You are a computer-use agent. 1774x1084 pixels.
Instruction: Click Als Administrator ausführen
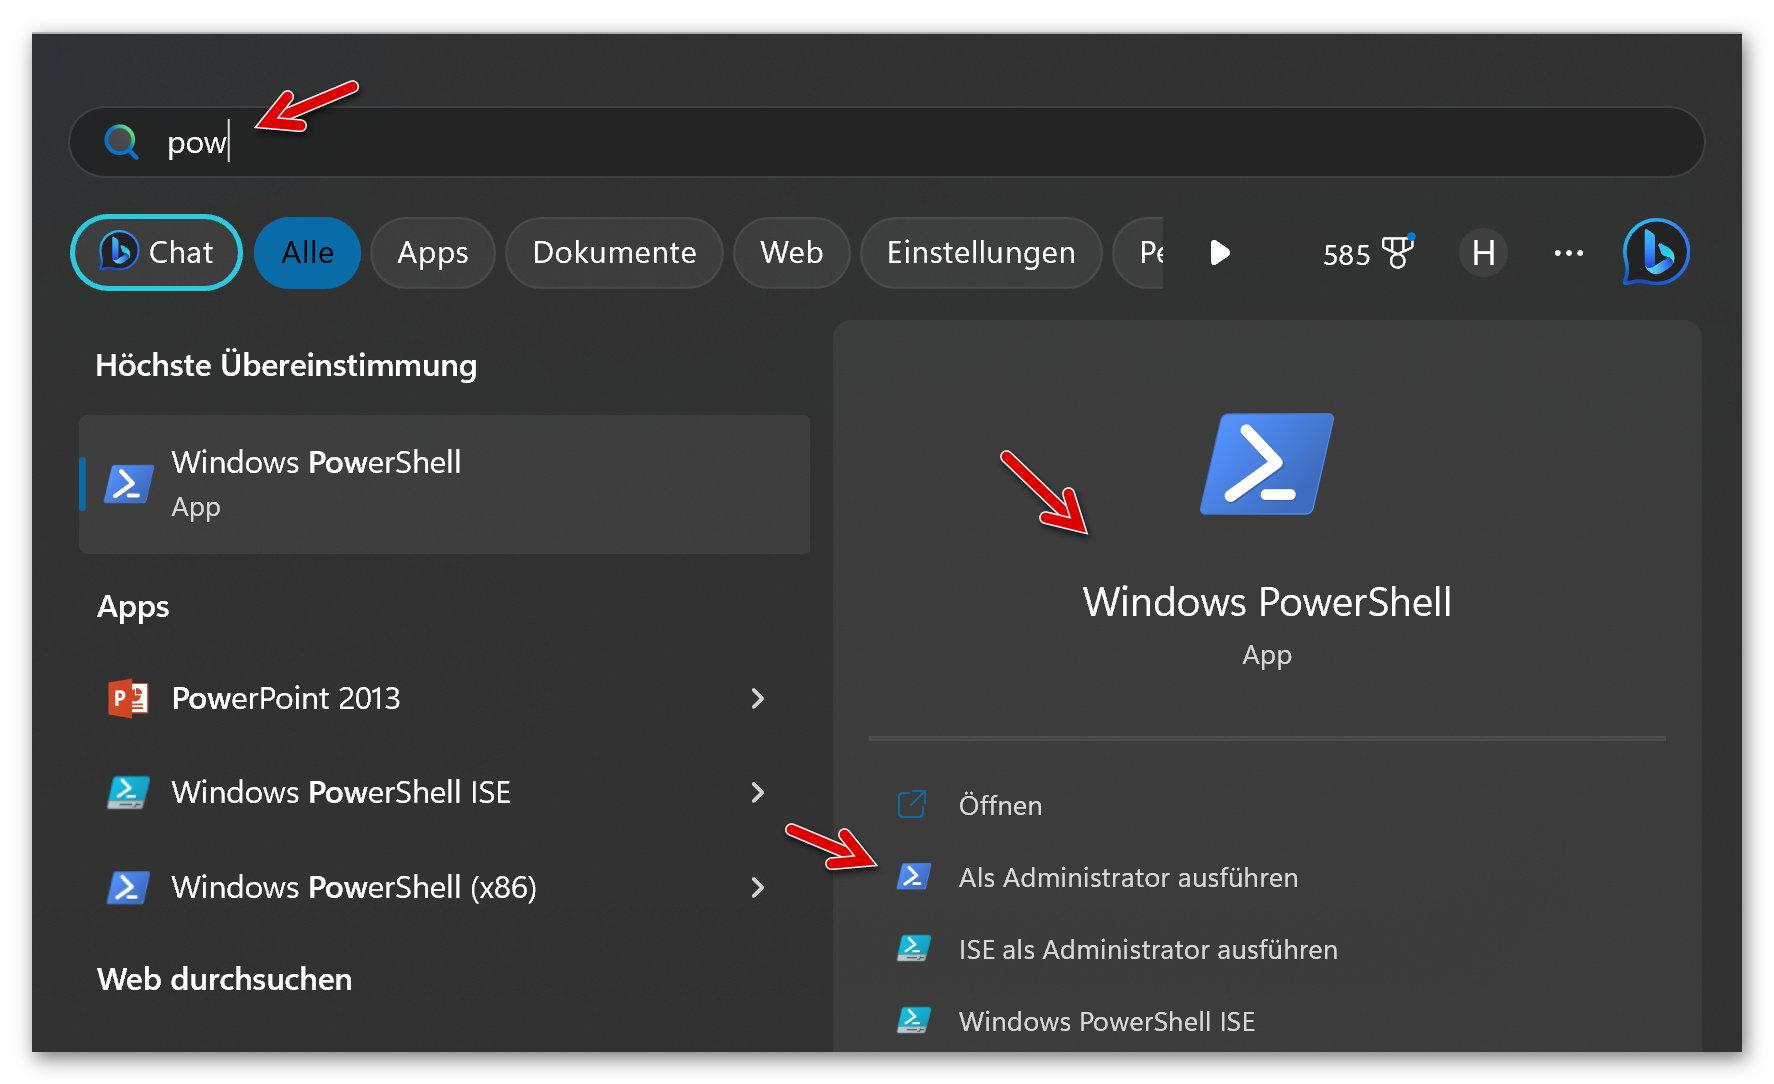(1127, 877)
